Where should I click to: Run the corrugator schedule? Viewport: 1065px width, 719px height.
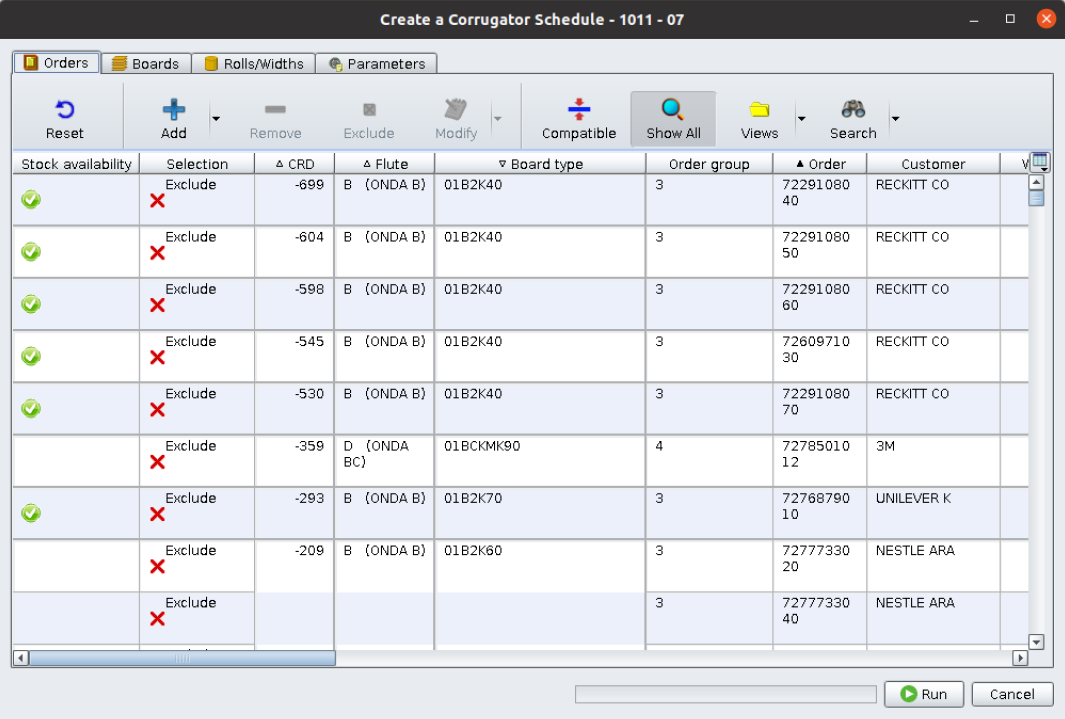[x=923, y=693]
